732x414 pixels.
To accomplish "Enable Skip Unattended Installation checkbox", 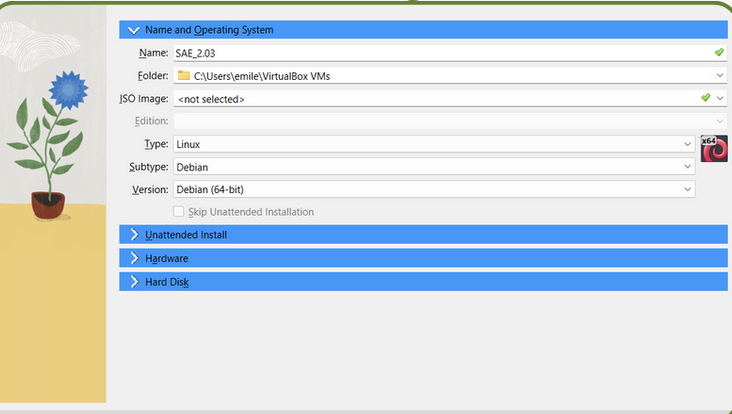I will tap(179, 212).
